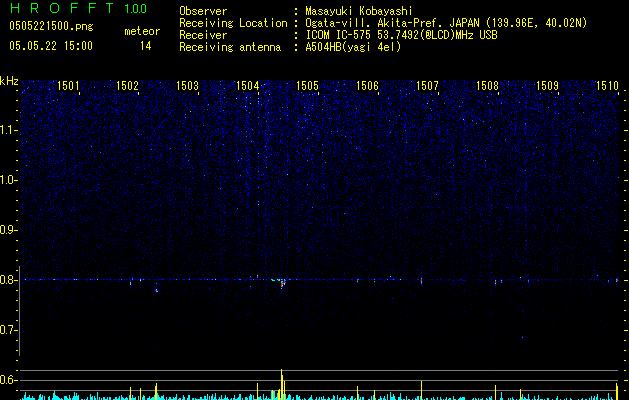Screen dimensions: 629x400
Task: Click the Receiver label
Action: click(203, 35)
